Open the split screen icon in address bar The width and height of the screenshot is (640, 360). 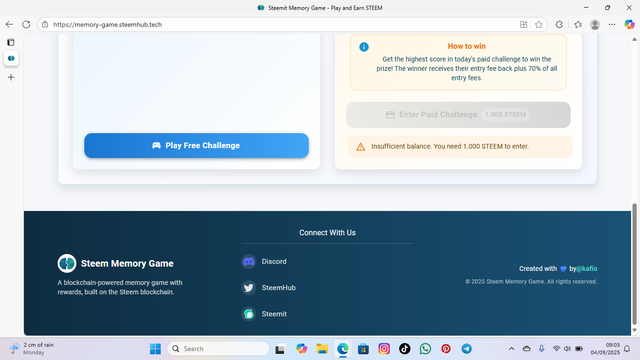pyautogui.click(x=524, y=24)
